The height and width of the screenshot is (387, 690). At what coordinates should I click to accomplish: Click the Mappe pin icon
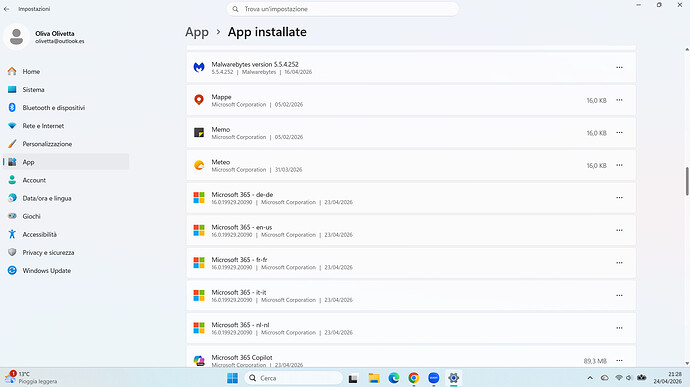(x=199, y=100)
